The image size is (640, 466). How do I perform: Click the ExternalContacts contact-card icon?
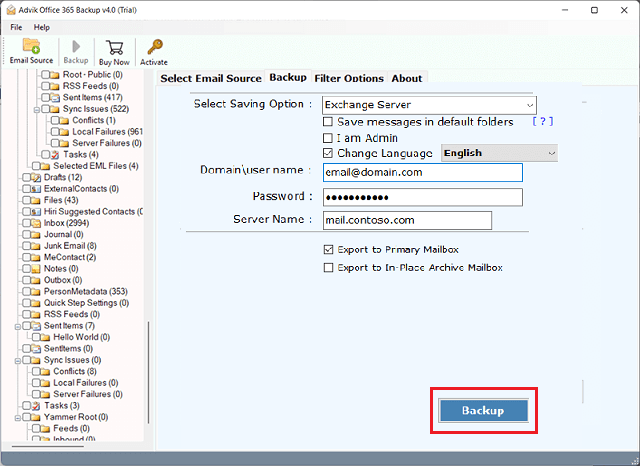[x=37, y=189]
